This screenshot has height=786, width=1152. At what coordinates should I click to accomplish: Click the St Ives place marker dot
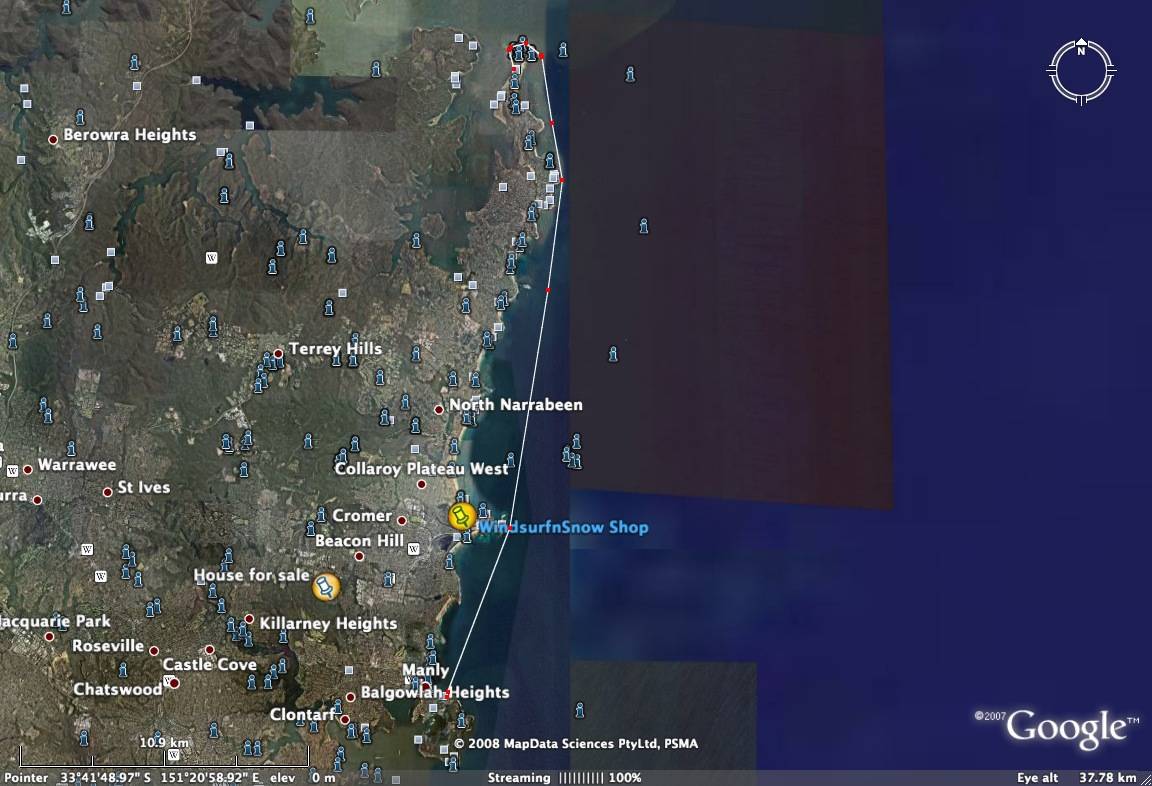[107, 492]
